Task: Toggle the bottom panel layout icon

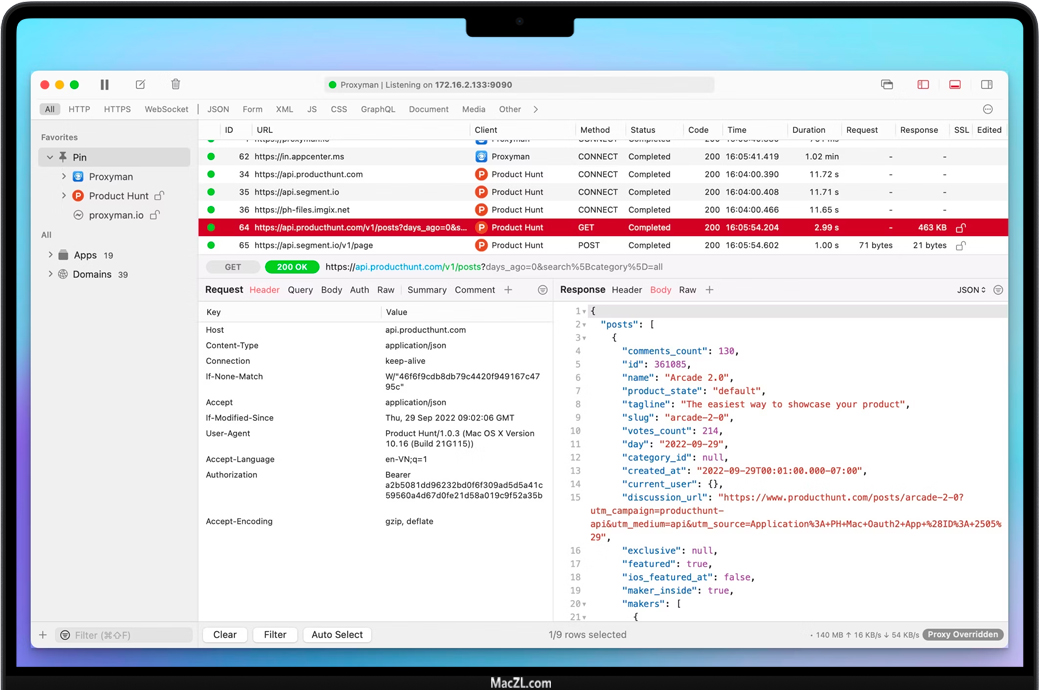Action: [x=955, y=85]
